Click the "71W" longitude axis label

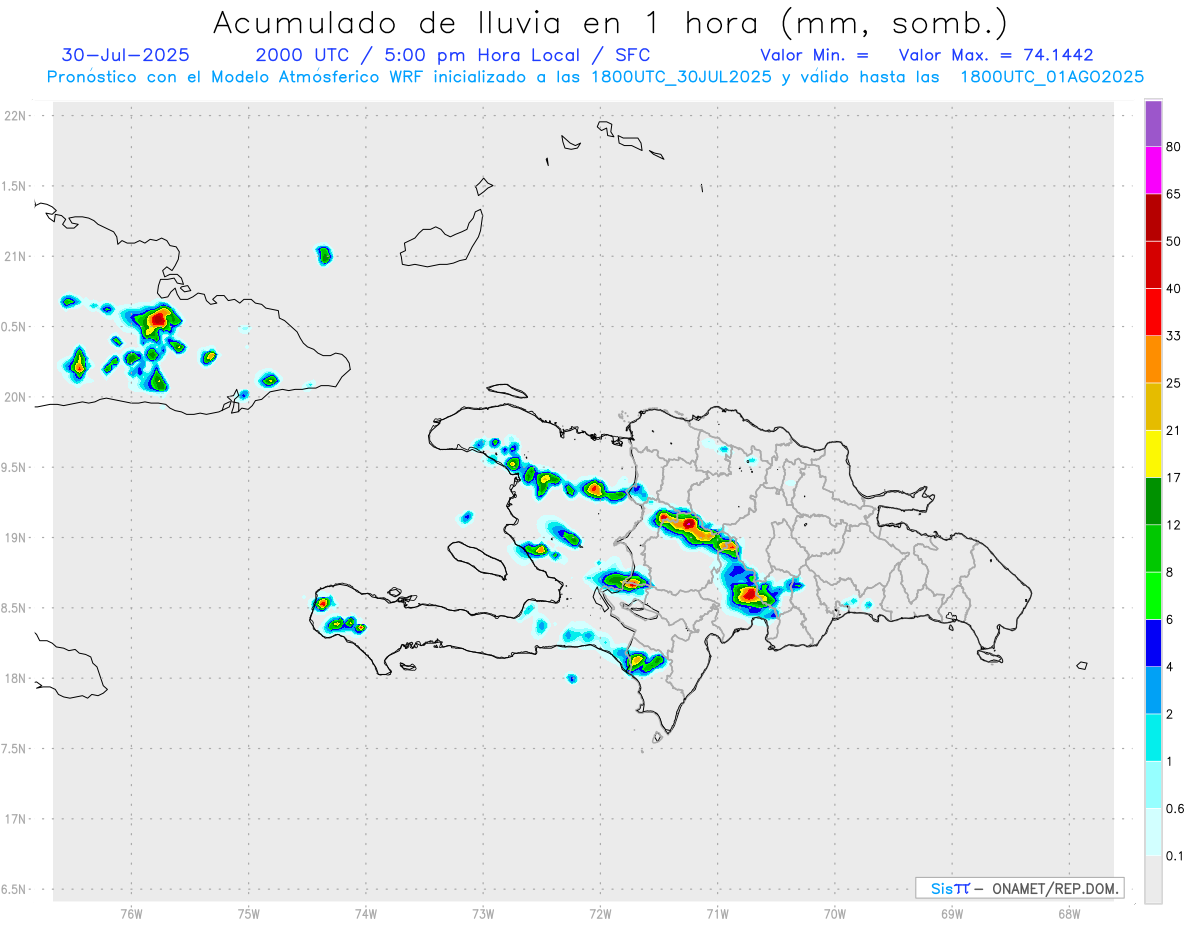click(x=717, y=914)
